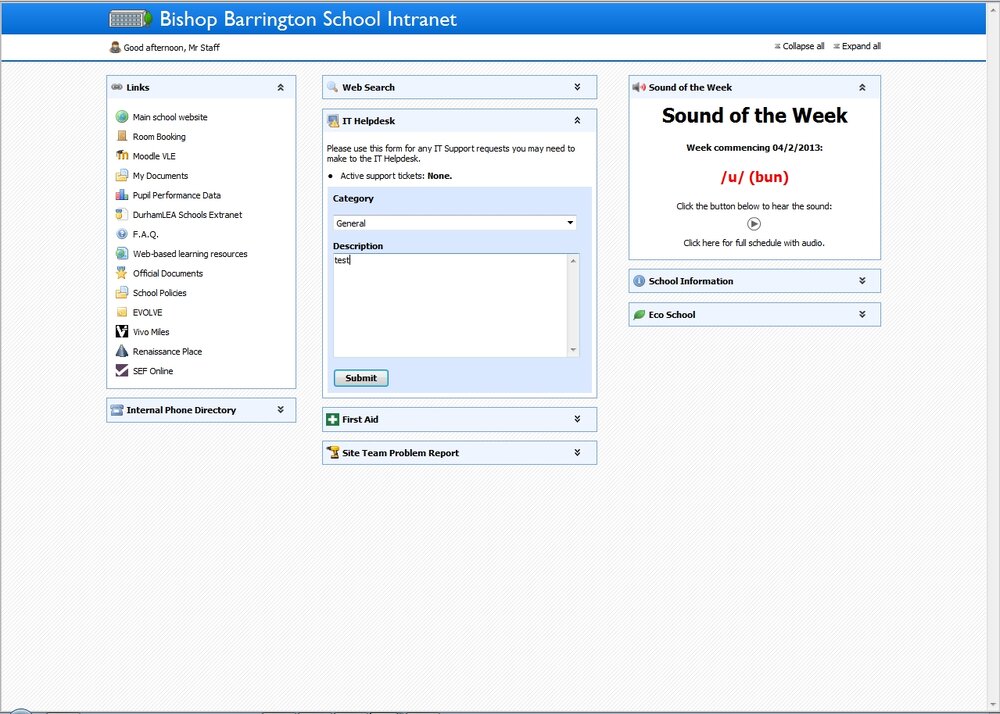Screen dimensions: 1000x714
Task: Click the school intranet logo icon
Action: tap(130, 18)
